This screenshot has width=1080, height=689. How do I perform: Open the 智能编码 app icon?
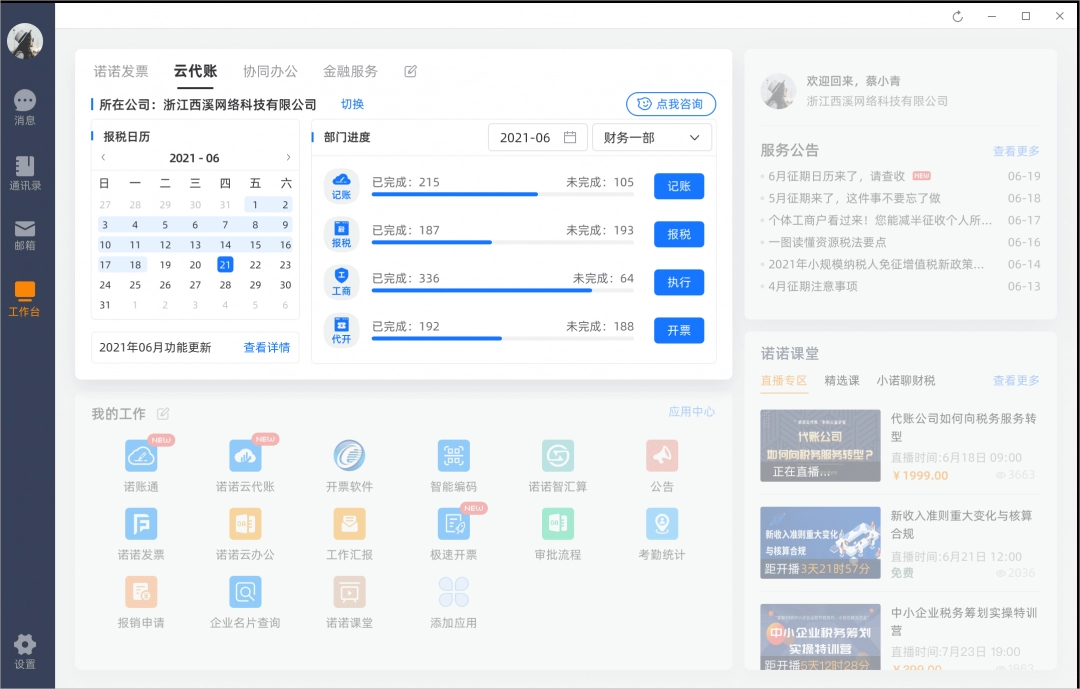pos(453,457)
